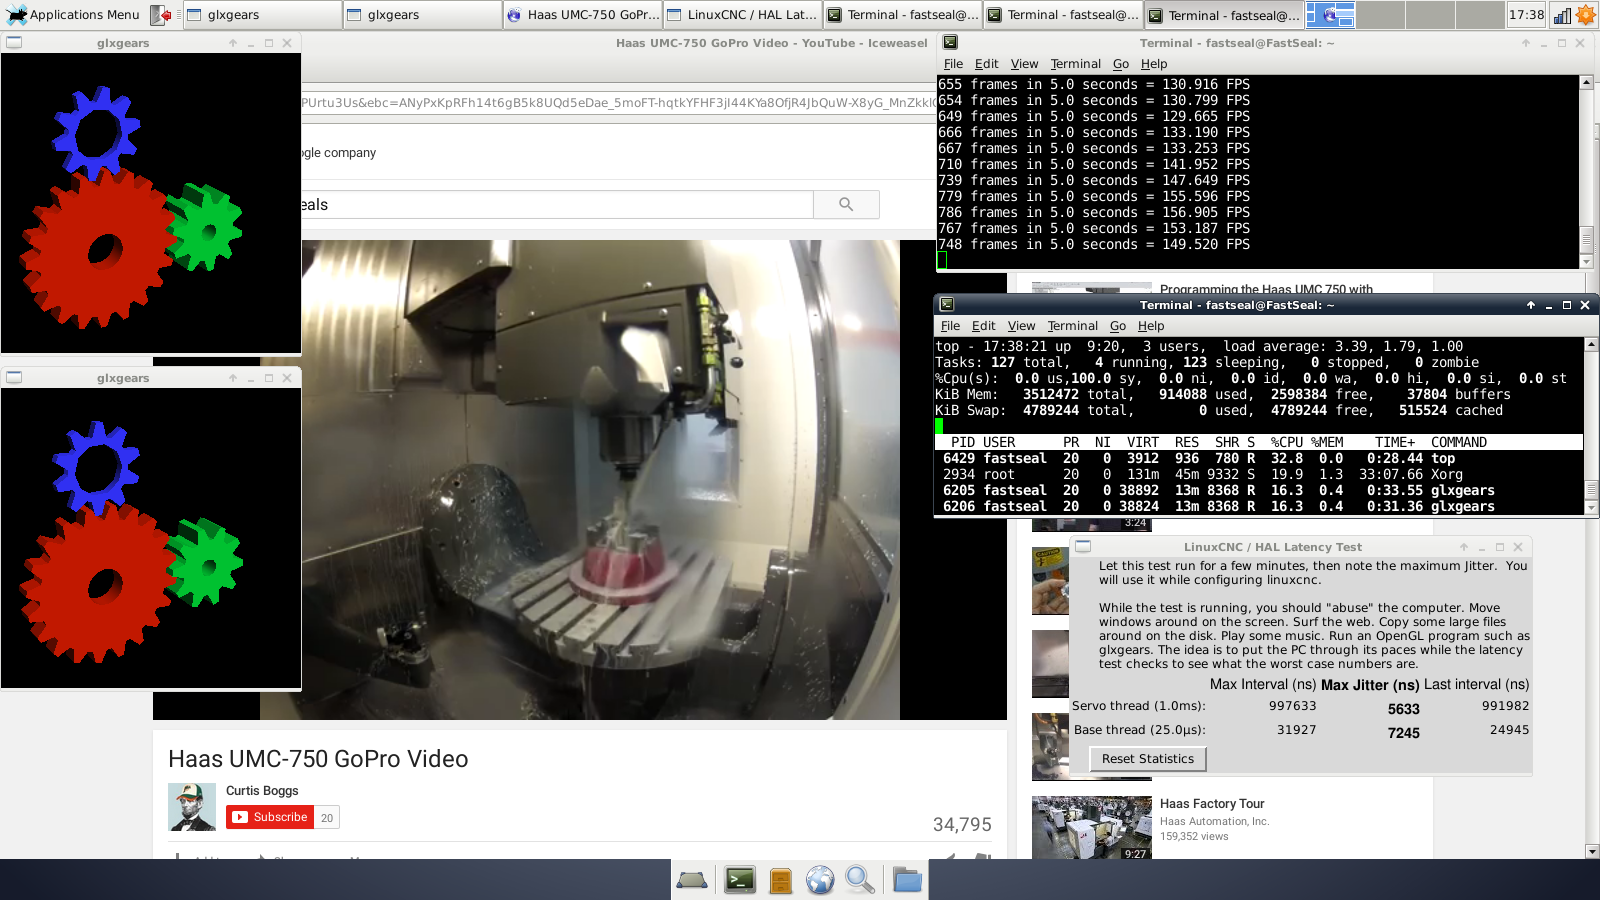Viewport: 1600px width, 900px height.
Task: Click the network monitor tray icon
Action: (1562, 15)
